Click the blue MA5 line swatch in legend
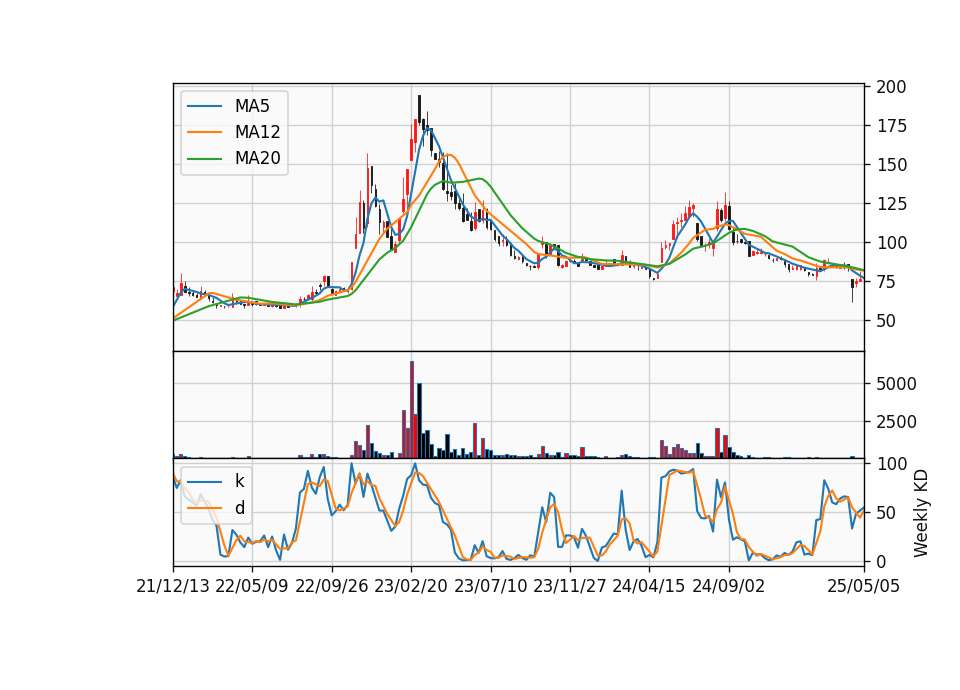The image size is (960, 690). [x=204, y=107]
